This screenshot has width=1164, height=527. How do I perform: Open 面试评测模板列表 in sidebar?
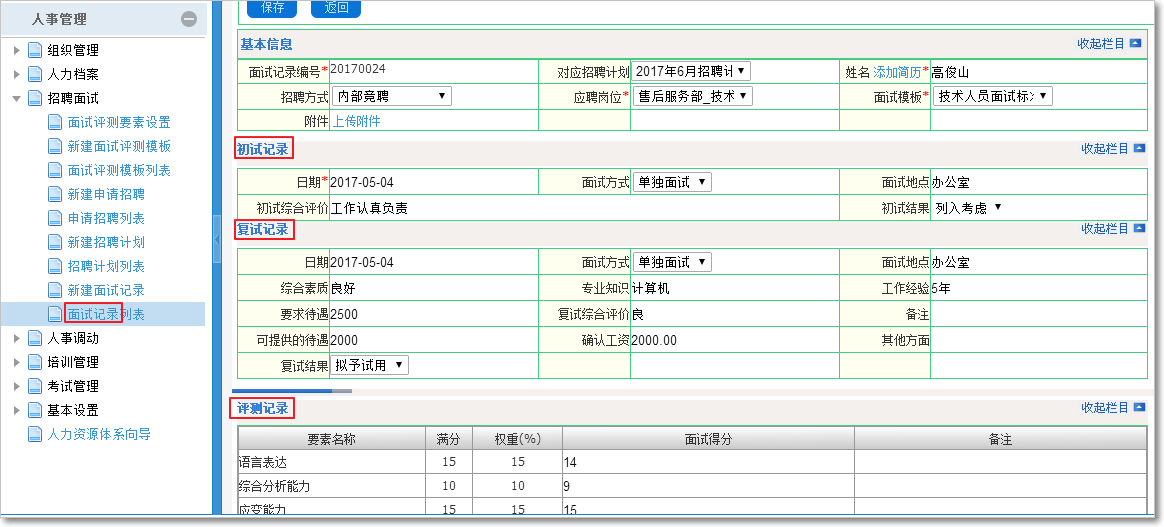point(119,171)
